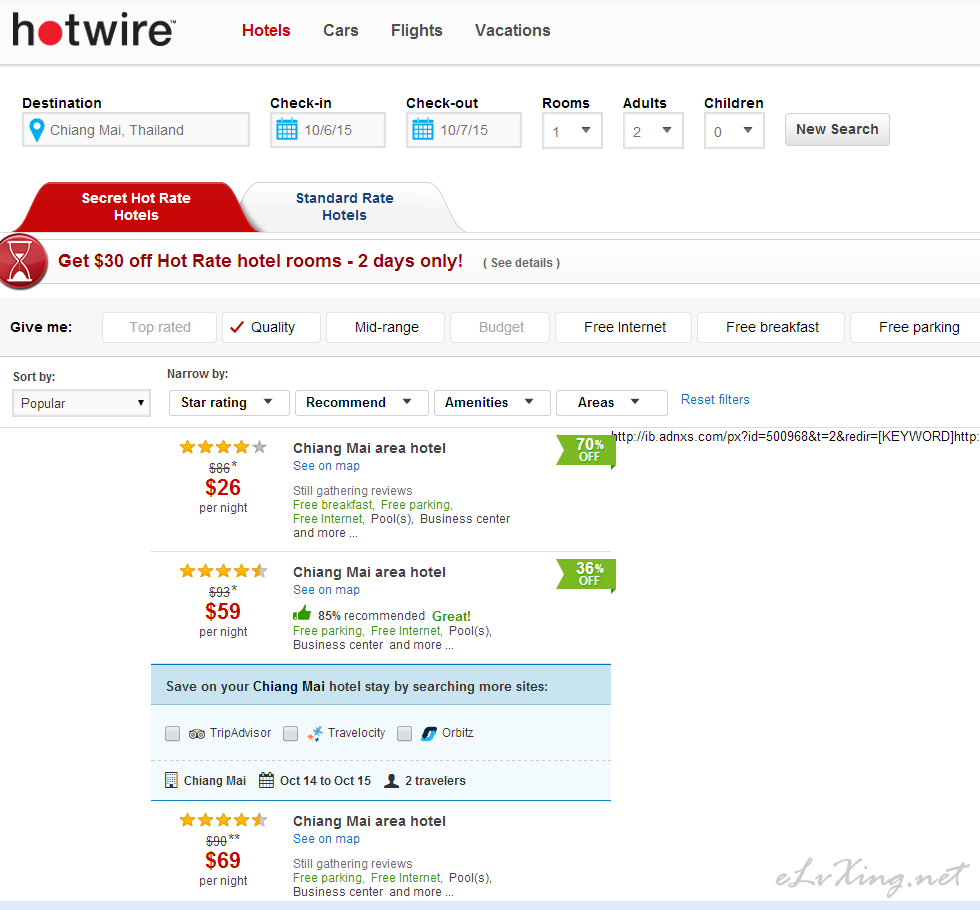
Task: Enable the Free breakfast filter
Action: click(x=771, y=328)
